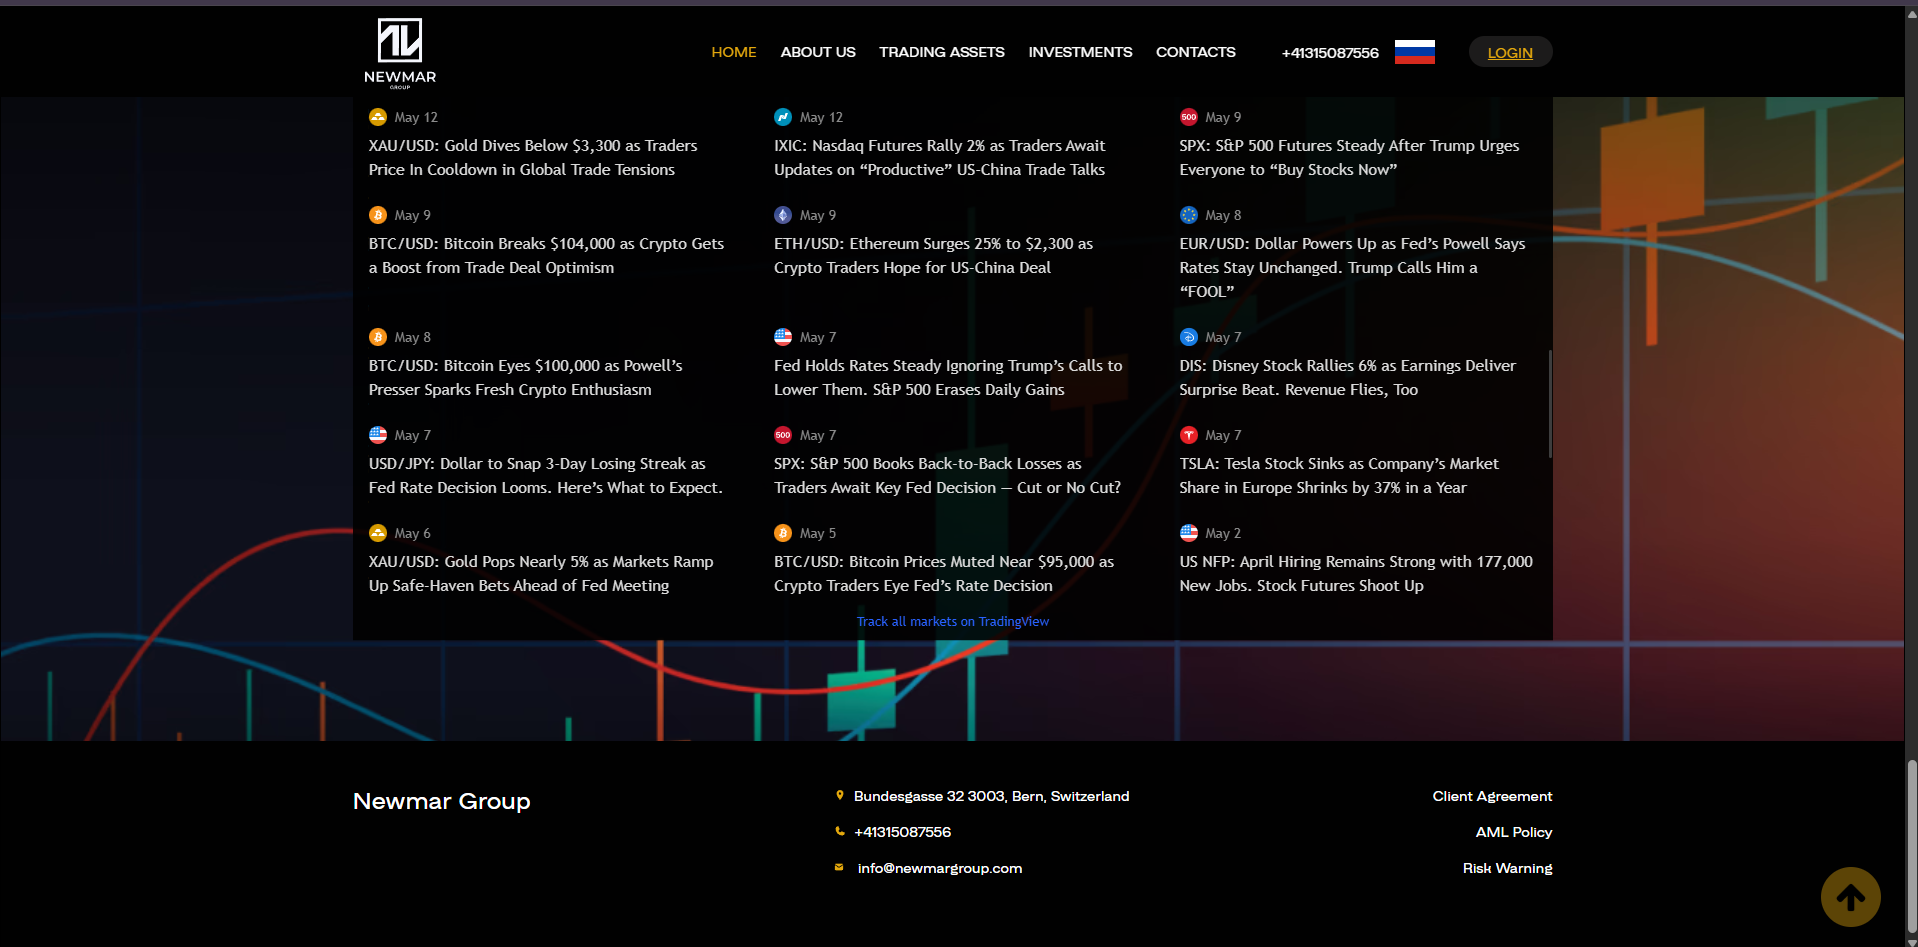Viewport: 1918px width, 947px height.
Task: Click gold icon beside XAU/USD Gold Dives article
Action: pyautogui.click(x=378, y=117)
